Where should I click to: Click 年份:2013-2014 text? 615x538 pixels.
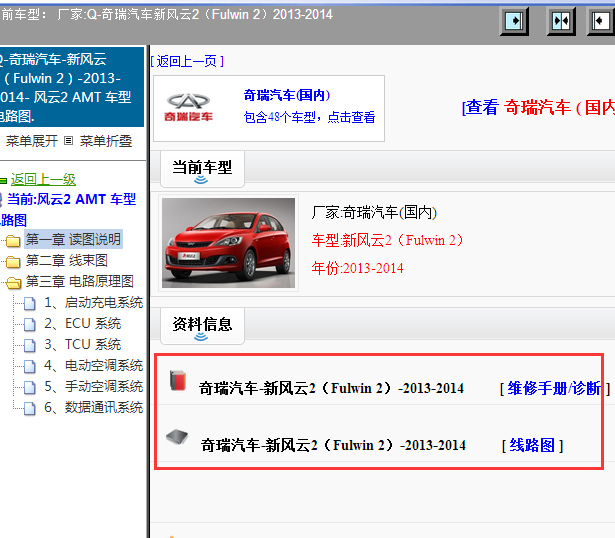357,268
